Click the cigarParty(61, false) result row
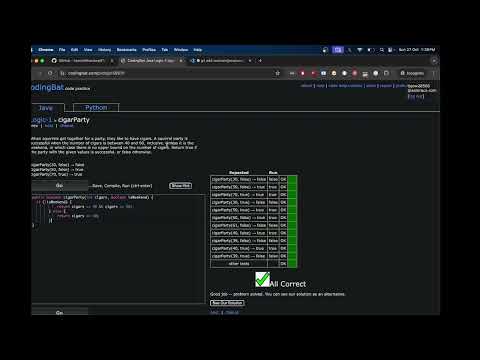480x360 pixels. pyautogui.click(x=253, y=225)
